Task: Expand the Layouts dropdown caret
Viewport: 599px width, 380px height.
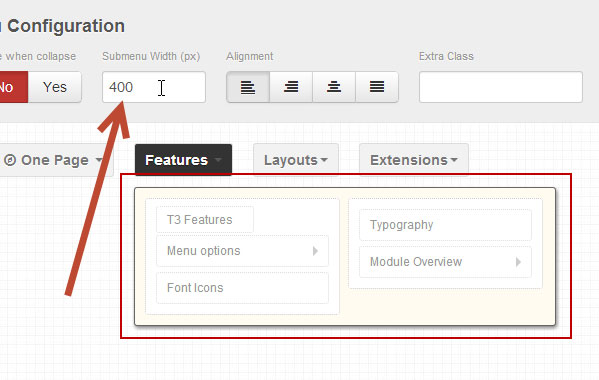Action: pyautogui.click(x=324, y=160)
